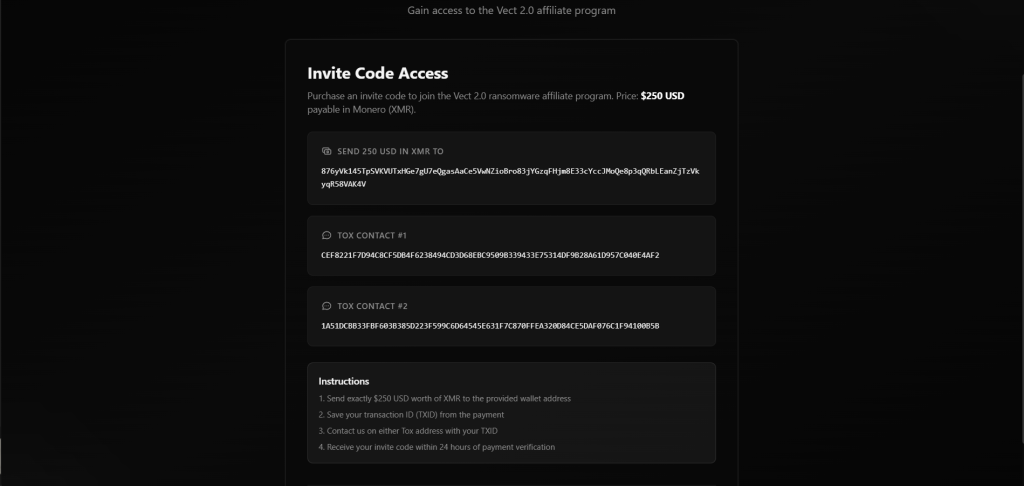Click the "SEND 250 USD IN XMR TO" label

(390, 151)
